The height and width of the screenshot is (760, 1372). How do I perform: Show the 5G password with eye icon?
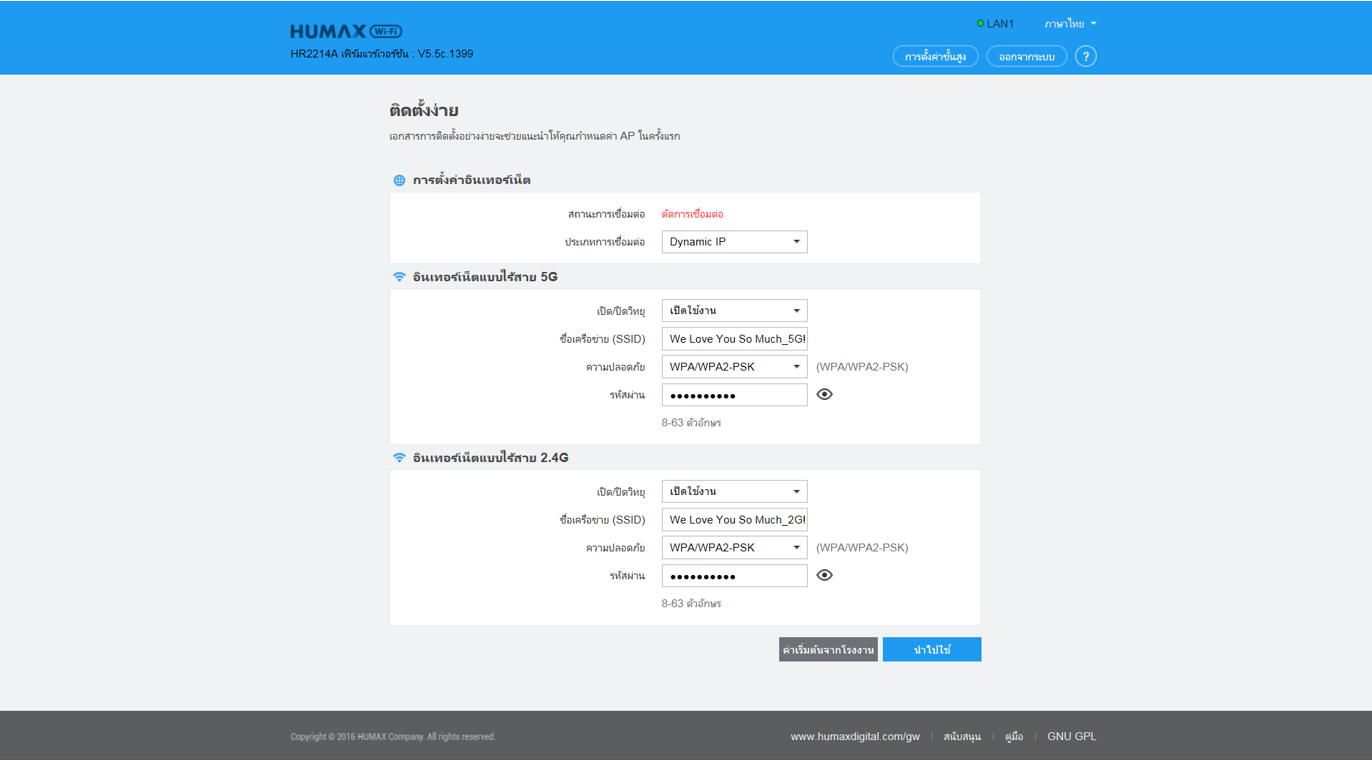pyautogui.click(x=824, y=394)
